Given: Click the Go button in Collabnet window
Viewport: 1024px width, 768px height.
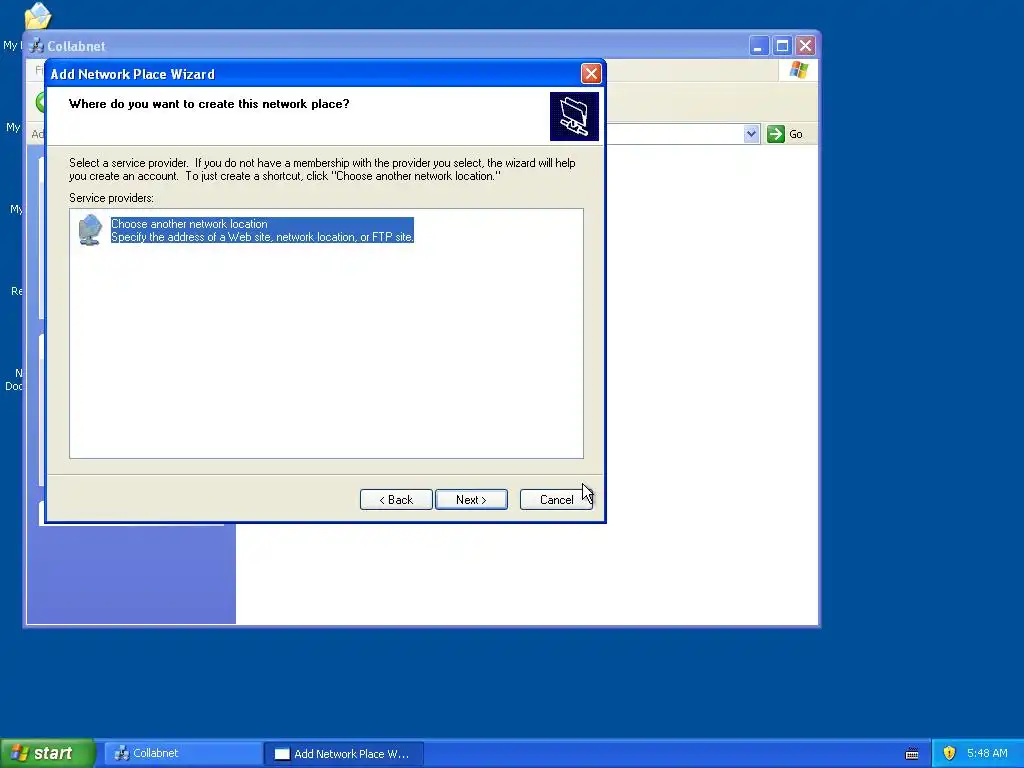Looking at the screenshot, I should (x=784, y=134).
